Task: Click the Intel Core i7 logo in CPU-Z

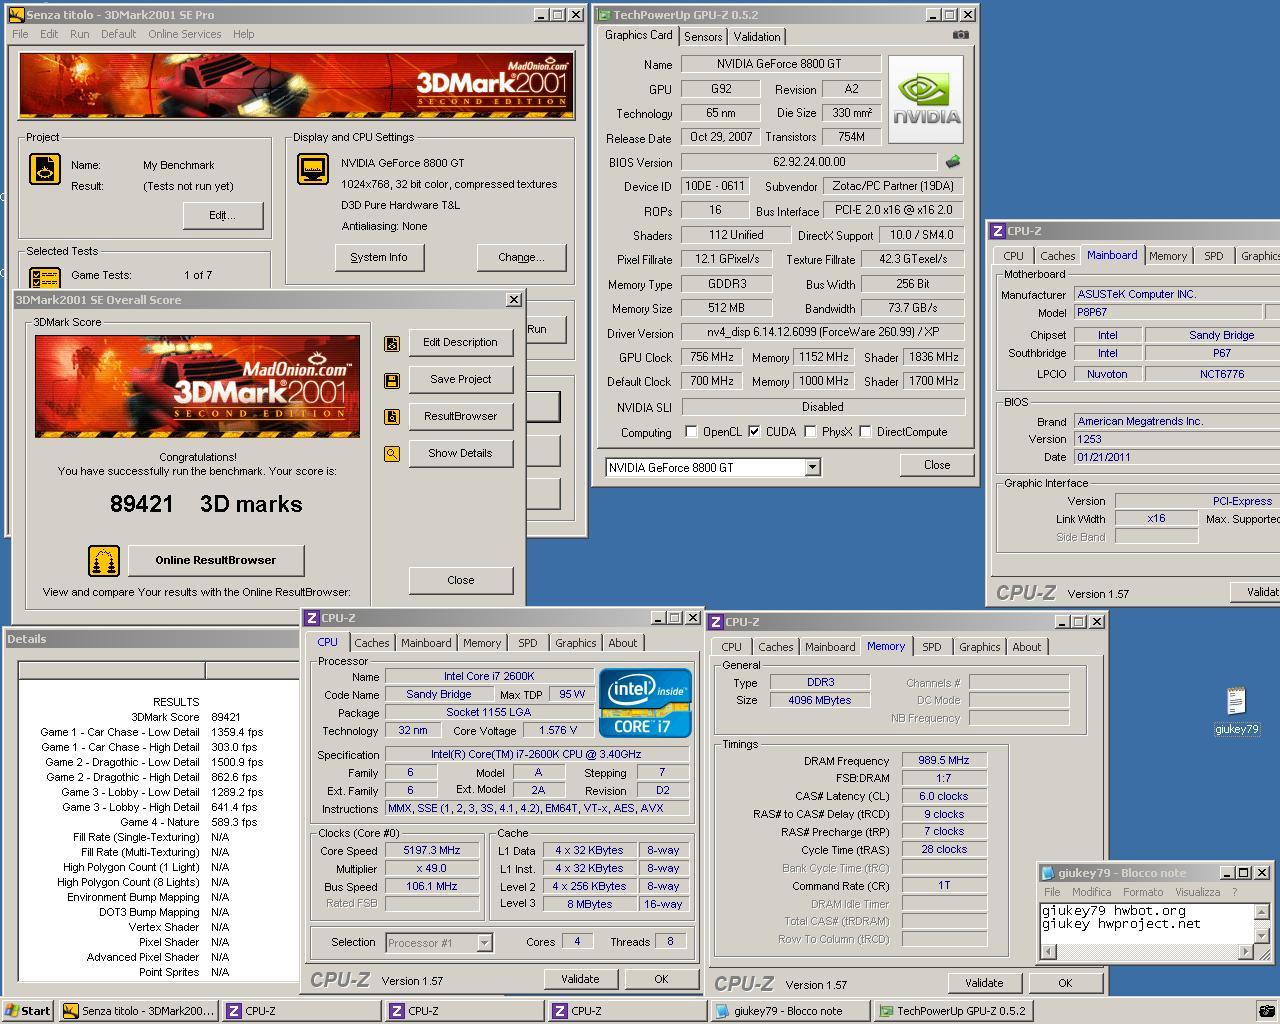Action: point(645,703)
